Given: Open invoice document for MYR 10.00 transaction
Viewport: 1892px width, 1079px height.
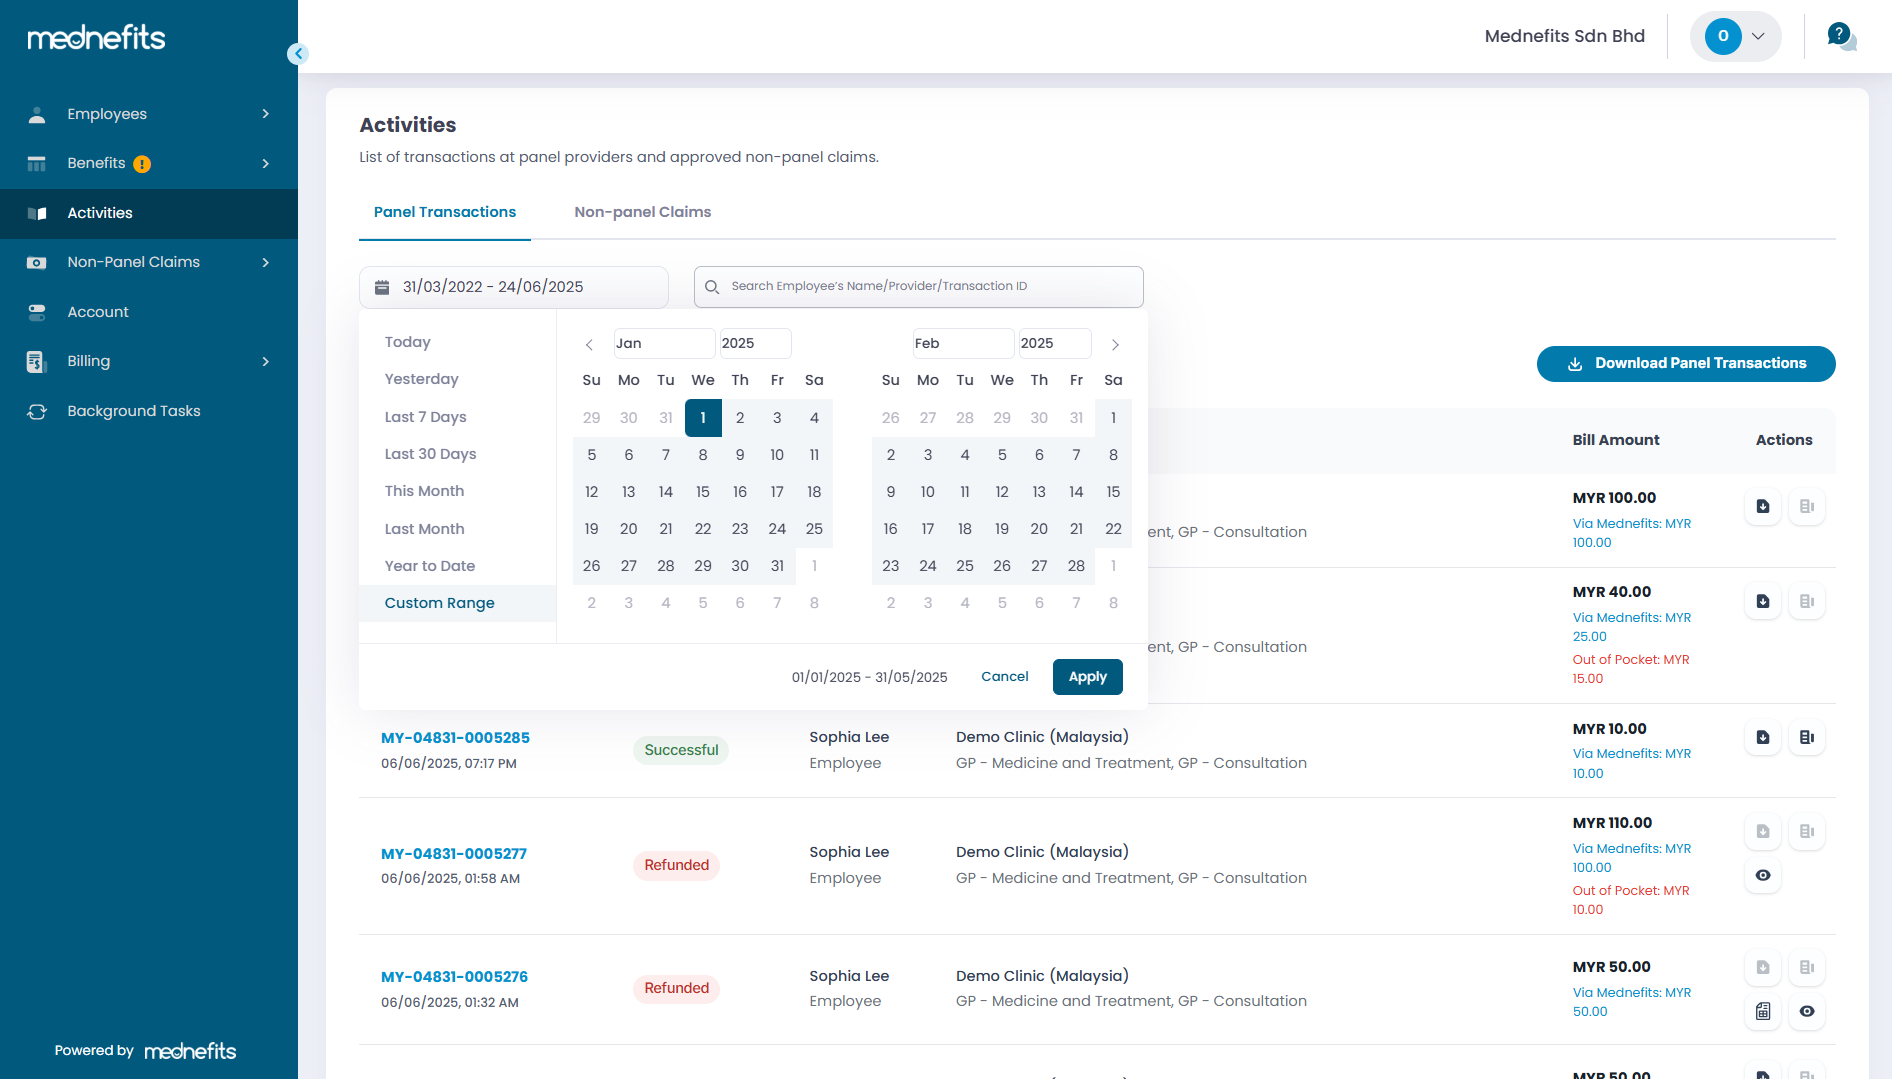Looking at the screenshot, I should 1807,737.
